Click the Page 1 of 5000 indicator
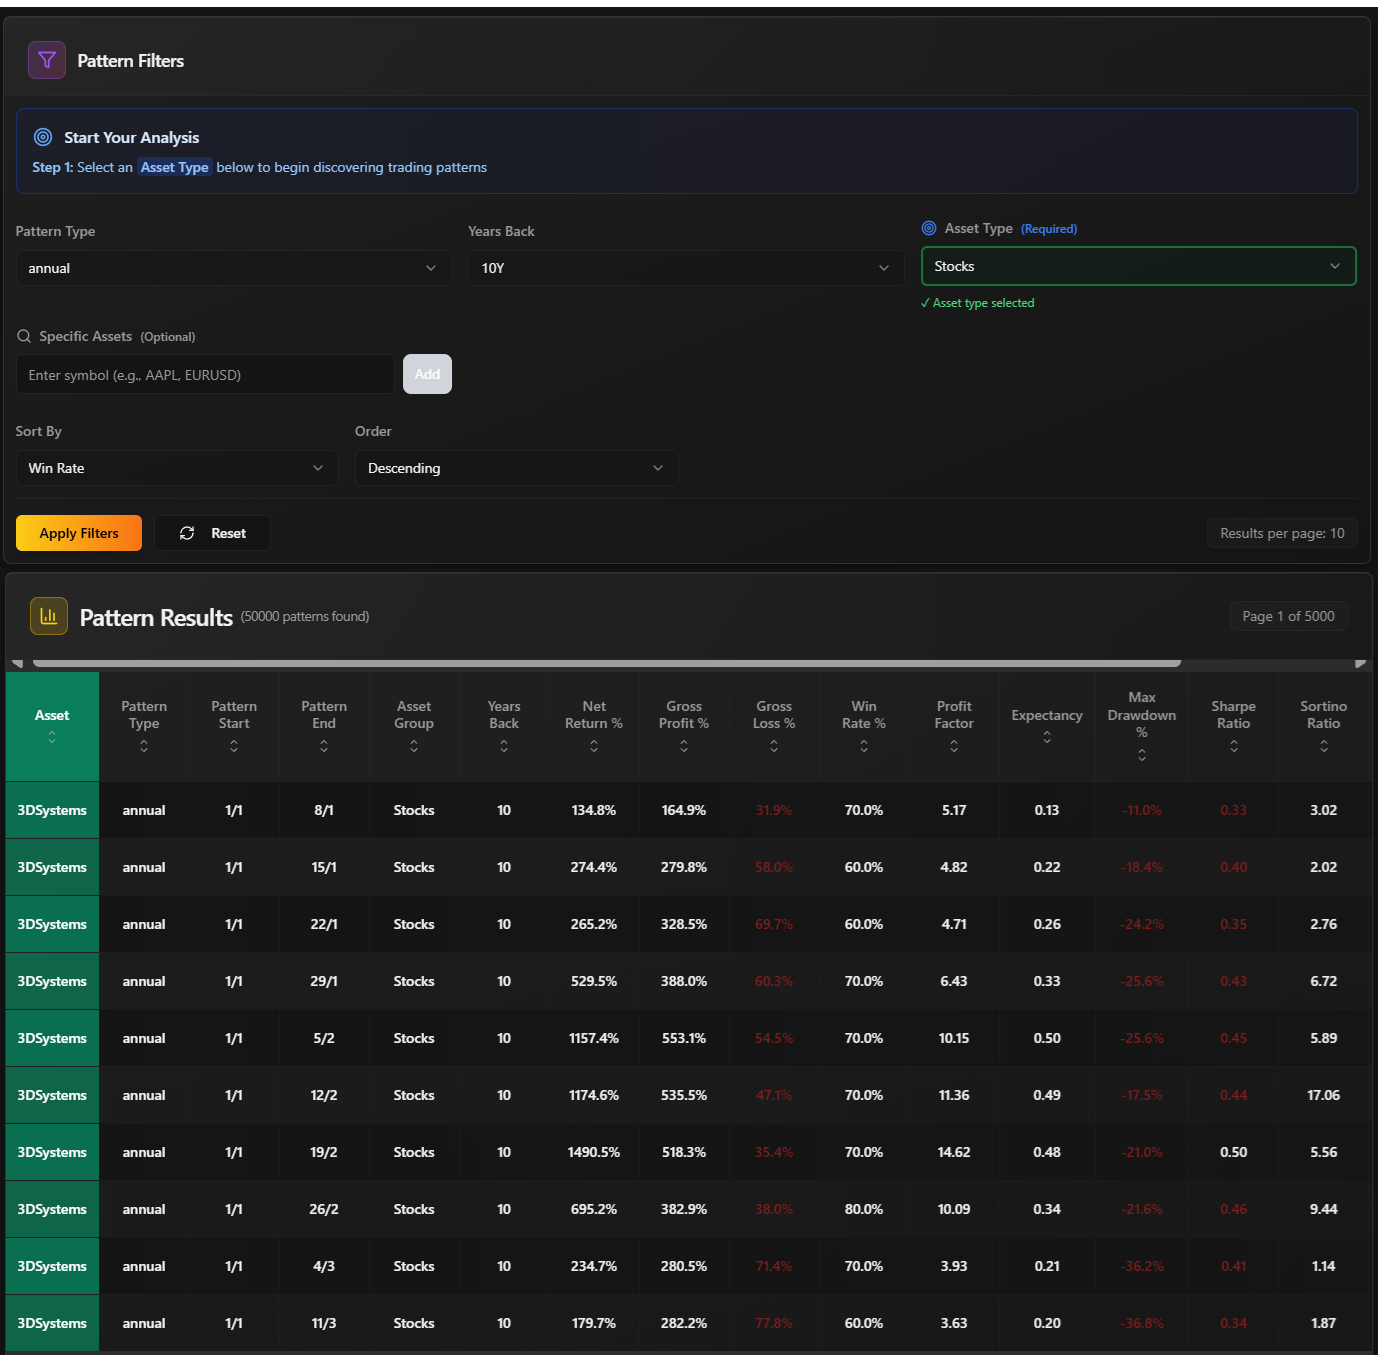This screenshot has height=1355, width=1378. tap(1288, 616)
